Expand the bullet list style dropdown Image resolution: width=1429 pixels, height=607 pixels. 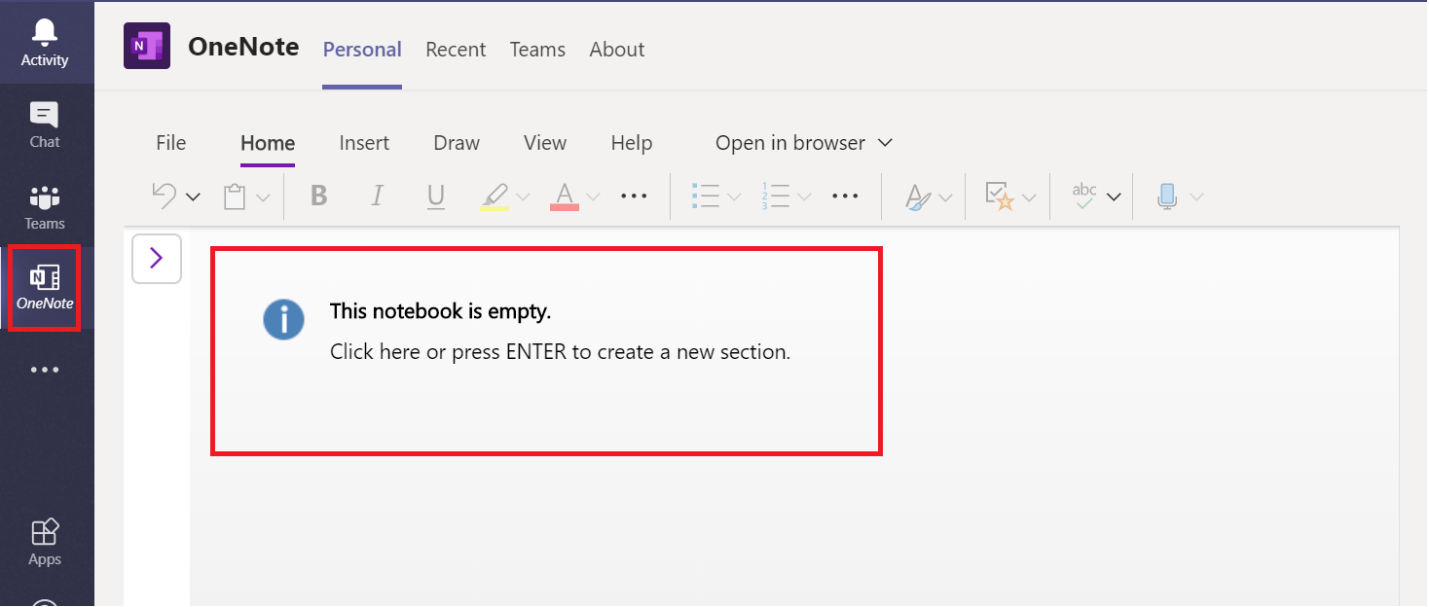[735, 197]
